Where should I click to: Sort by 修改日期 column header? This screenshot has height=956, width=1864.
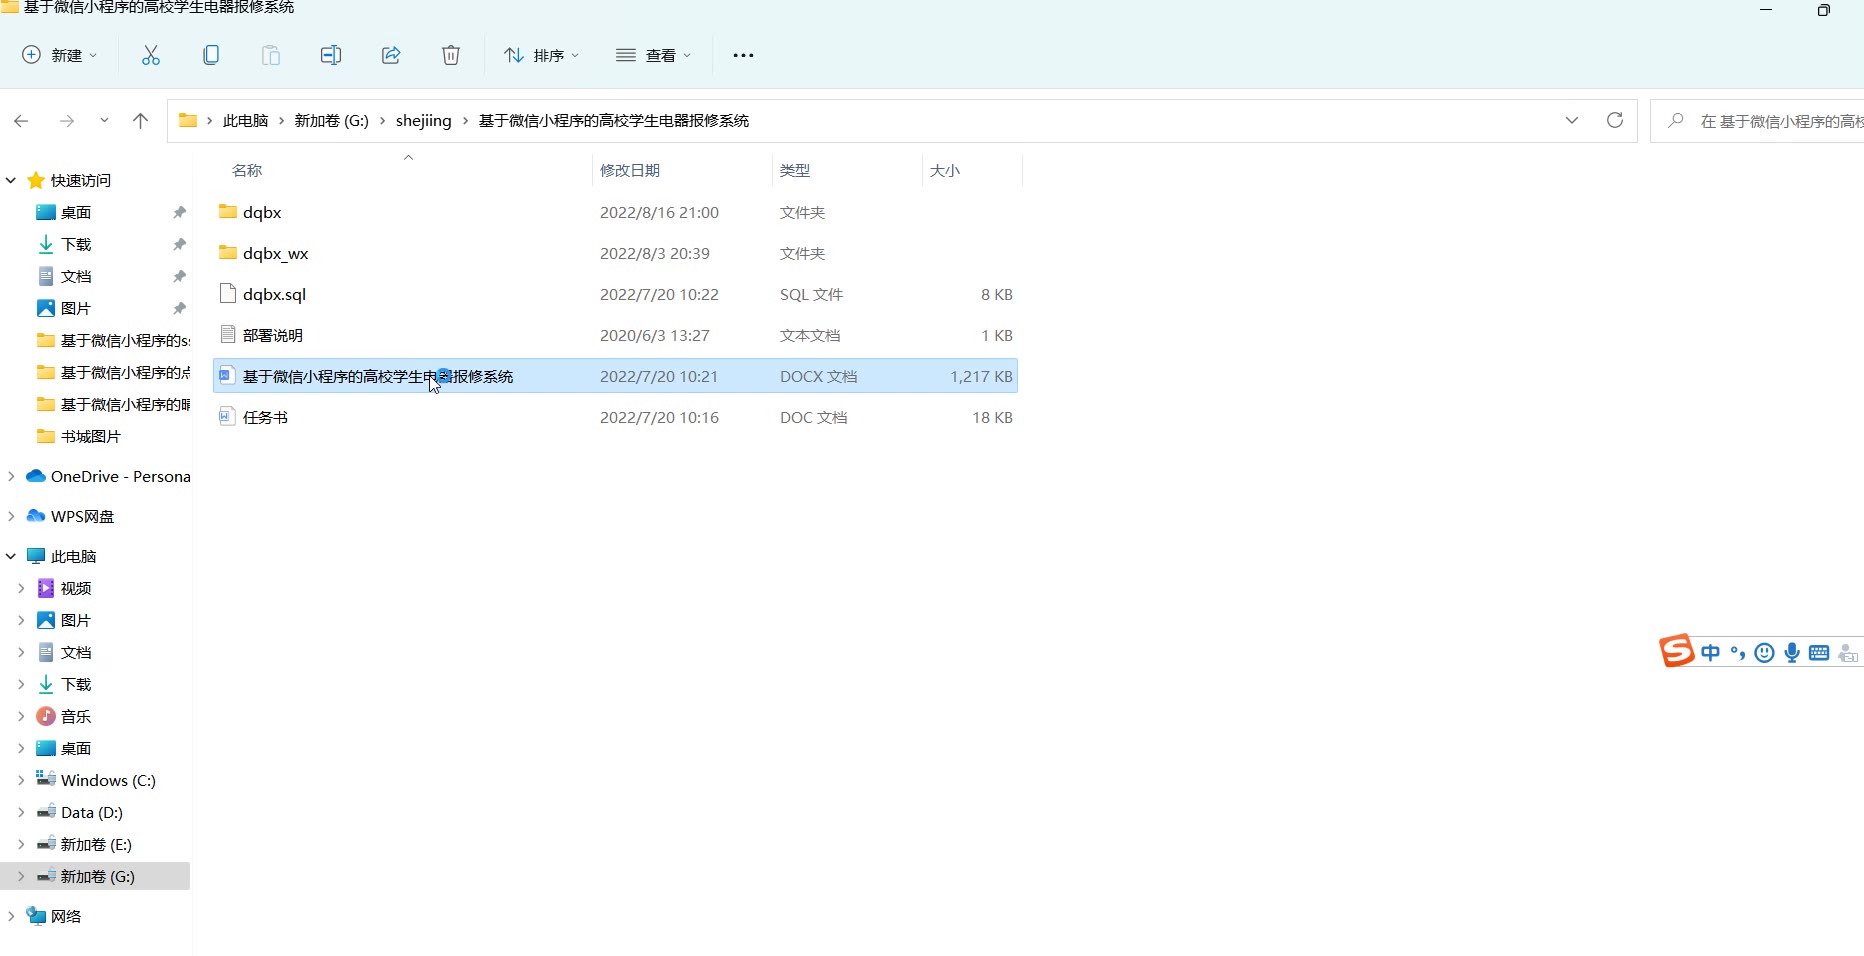630,170
